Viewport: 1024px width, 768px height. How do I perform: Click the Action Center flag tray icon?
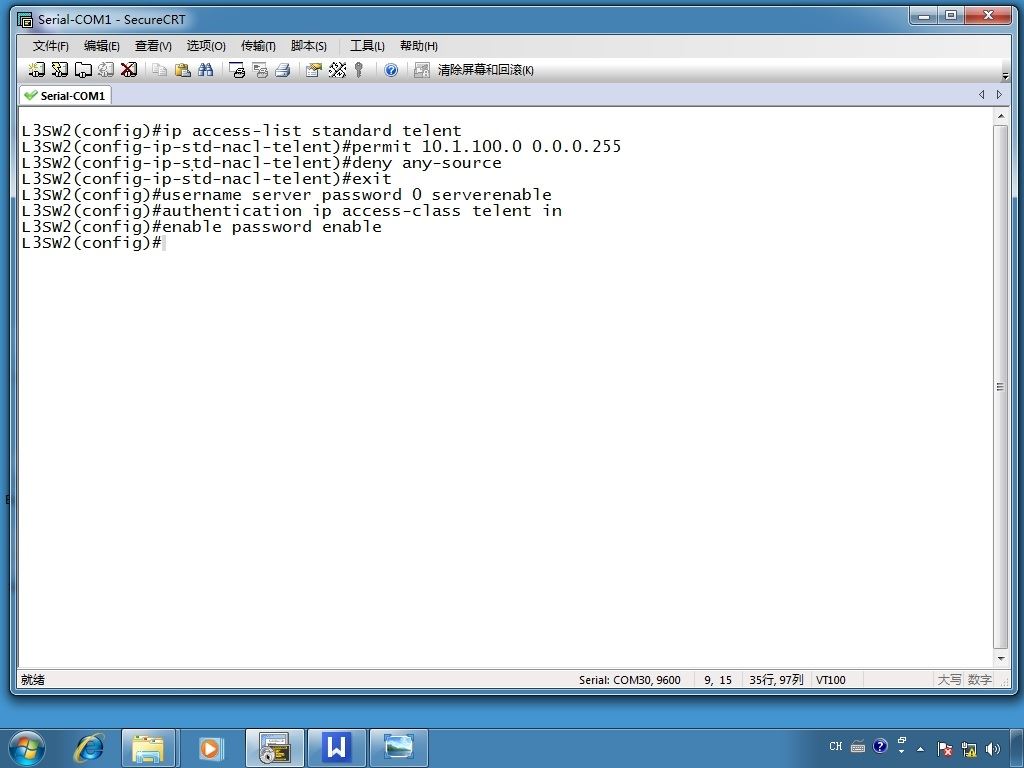pyautogui.click(x=944, y=749)
